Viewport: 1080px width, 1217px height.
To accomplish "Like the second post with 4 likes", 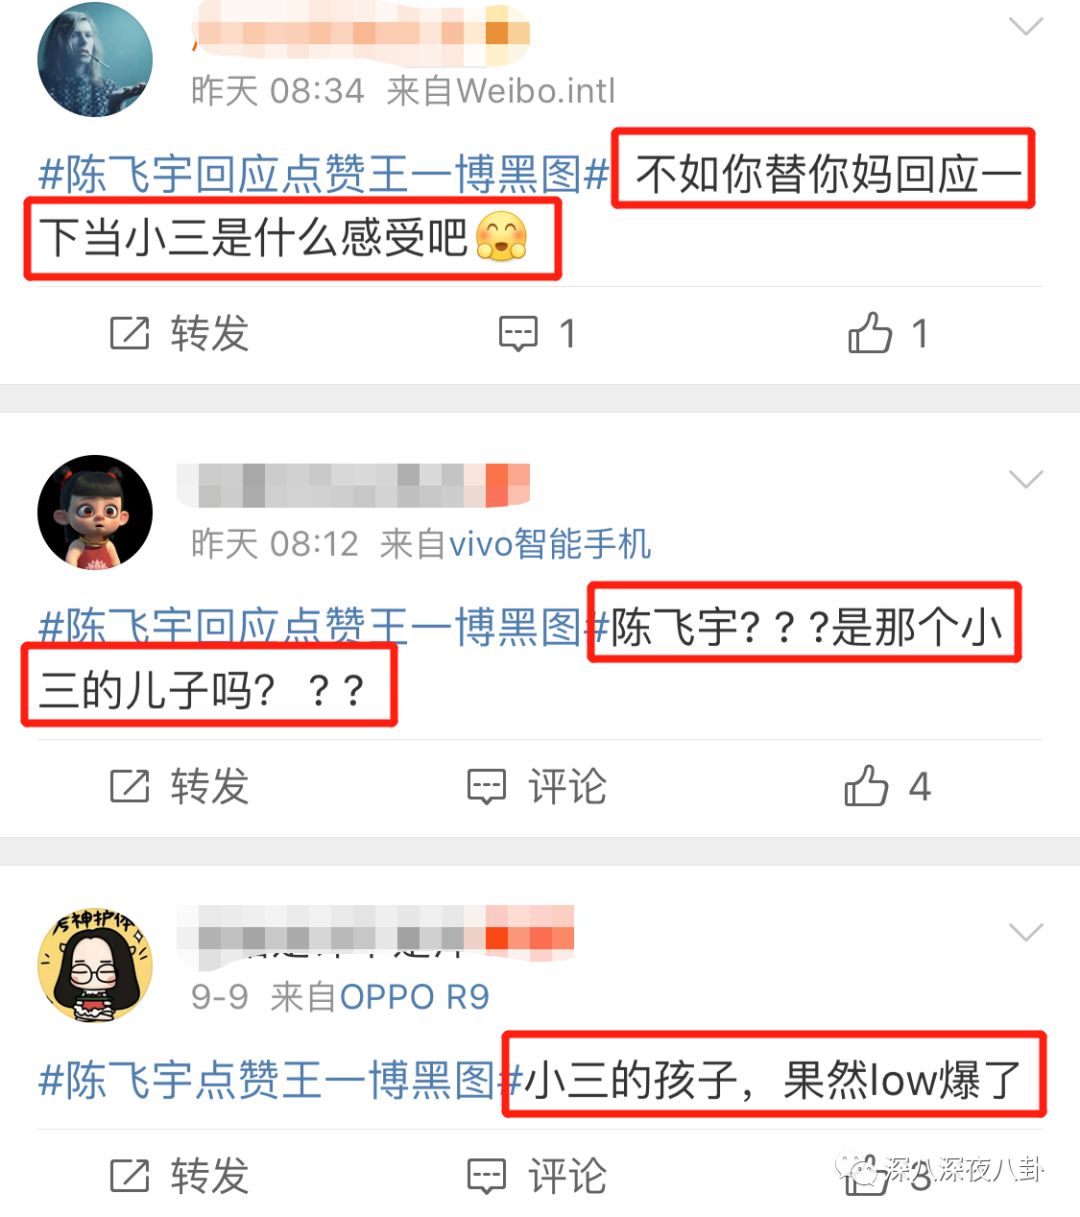I will (866, 786).
